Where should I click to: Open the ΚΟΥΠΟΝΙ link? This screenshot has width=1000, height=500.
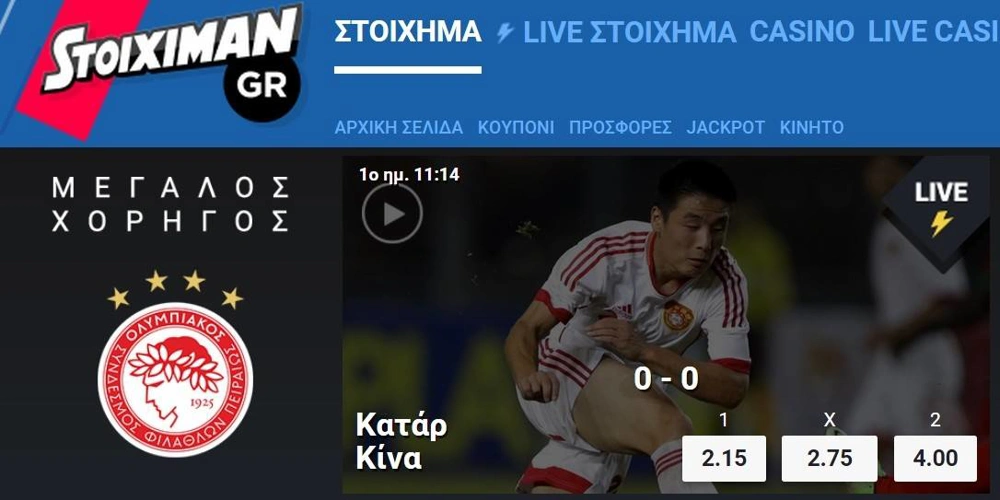pos(516,128)
